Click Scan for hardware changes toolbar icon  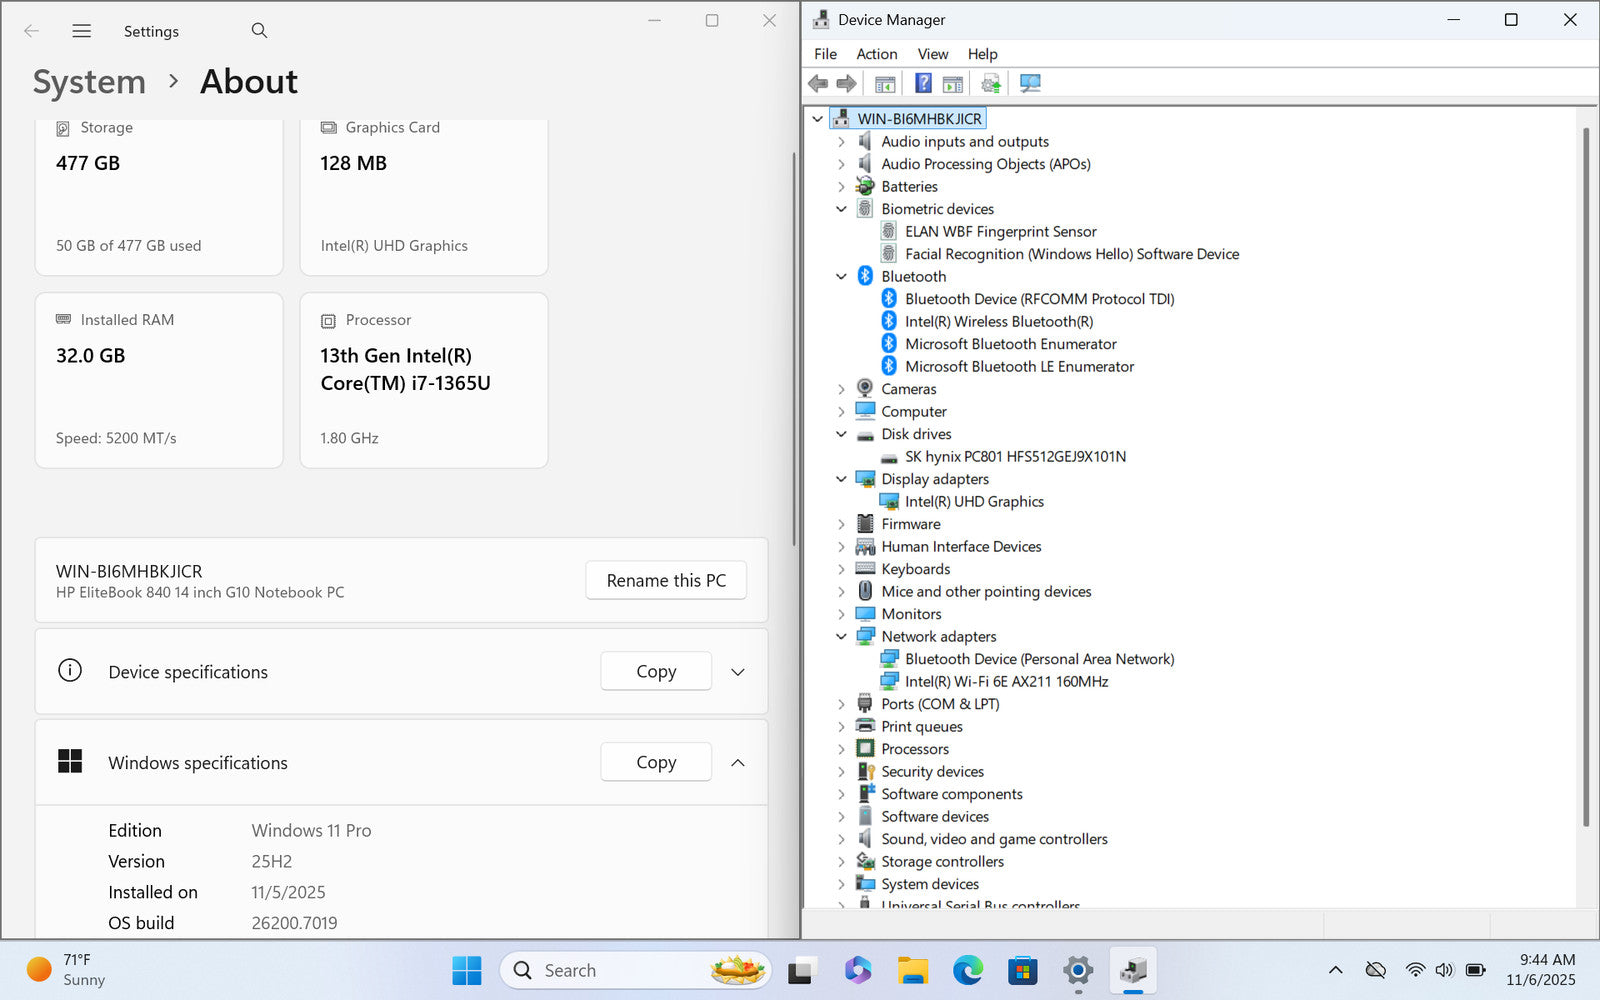pos(1029,83)
